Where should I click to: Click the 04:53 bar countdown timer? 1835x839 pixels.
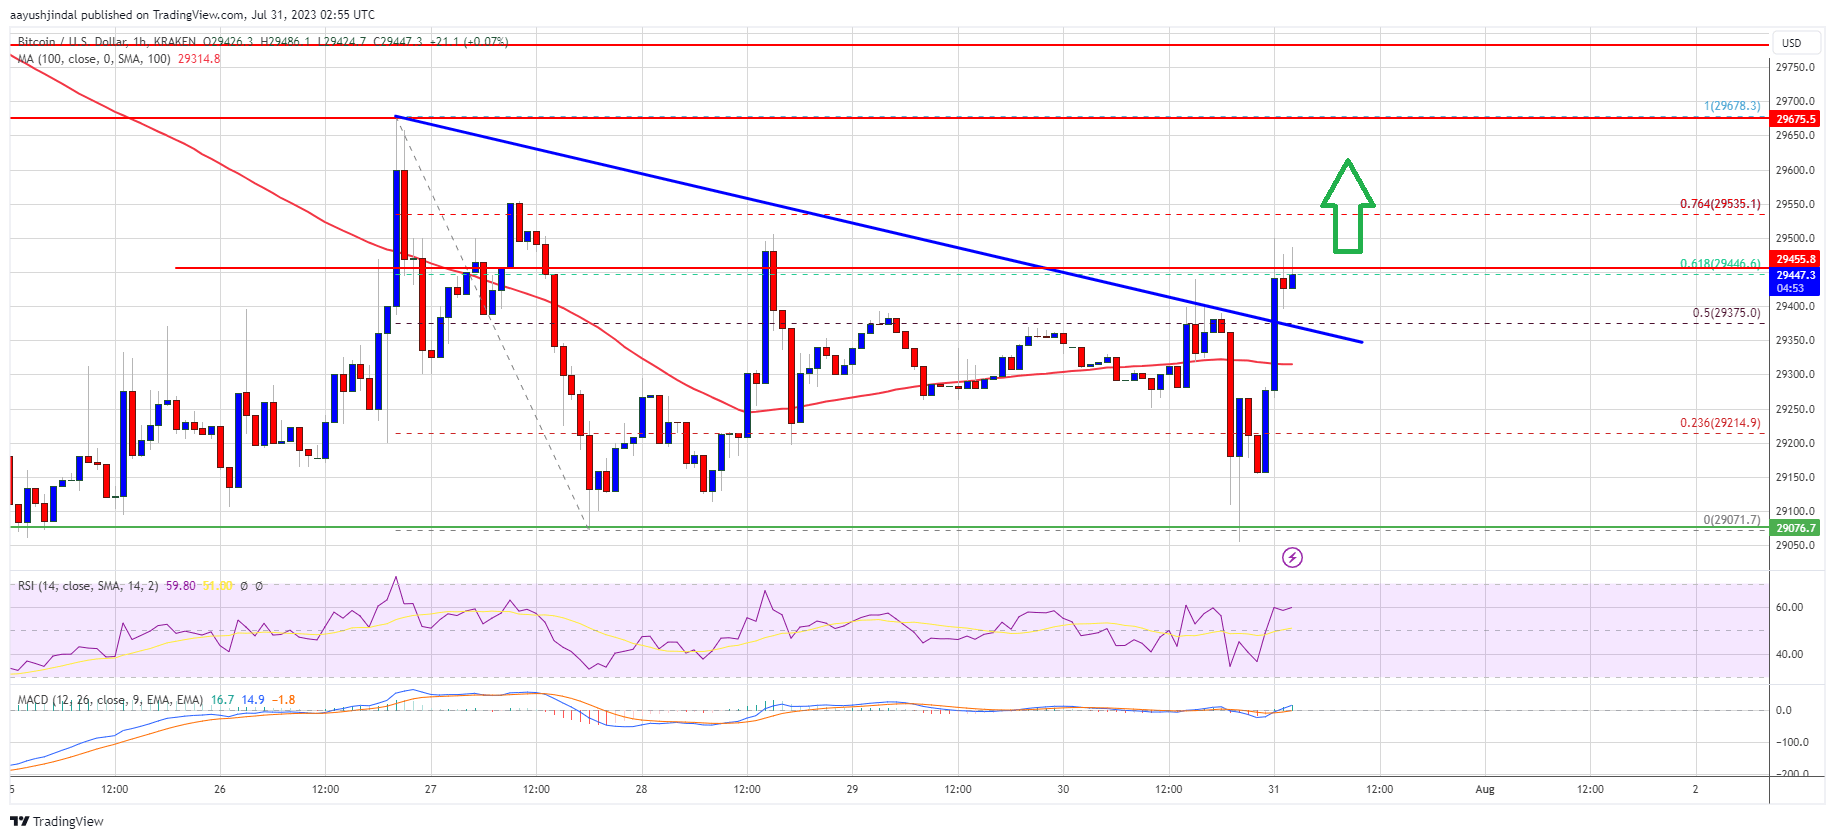[1790, 288]
